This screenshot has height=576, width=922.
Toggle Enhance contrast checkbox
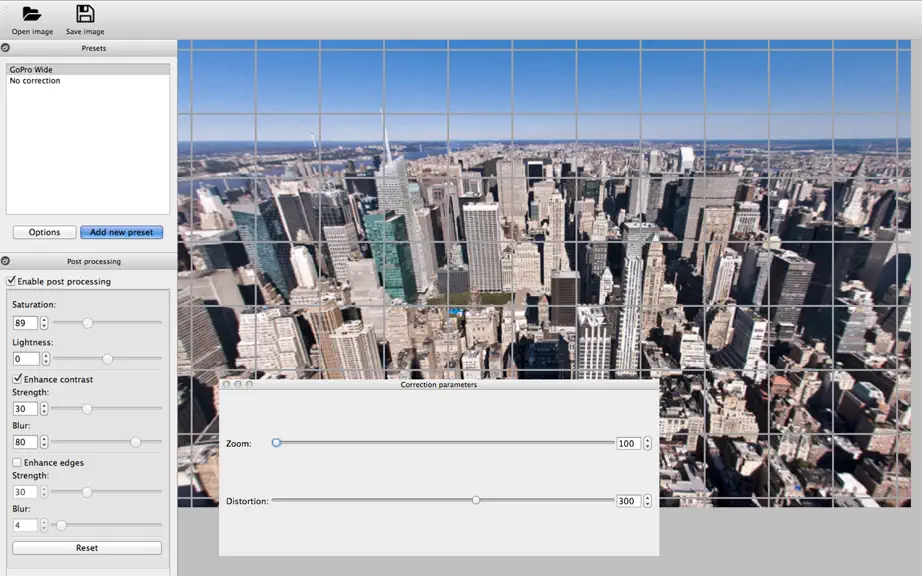[17, 379]
